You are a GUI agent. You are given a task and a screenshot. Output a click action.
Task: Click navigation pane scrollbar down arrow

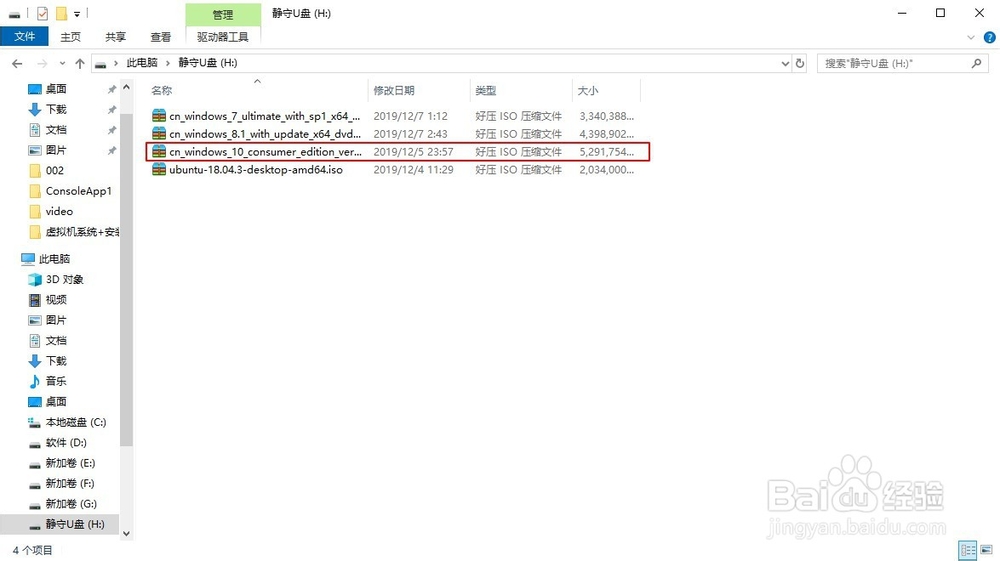(126, 534)
